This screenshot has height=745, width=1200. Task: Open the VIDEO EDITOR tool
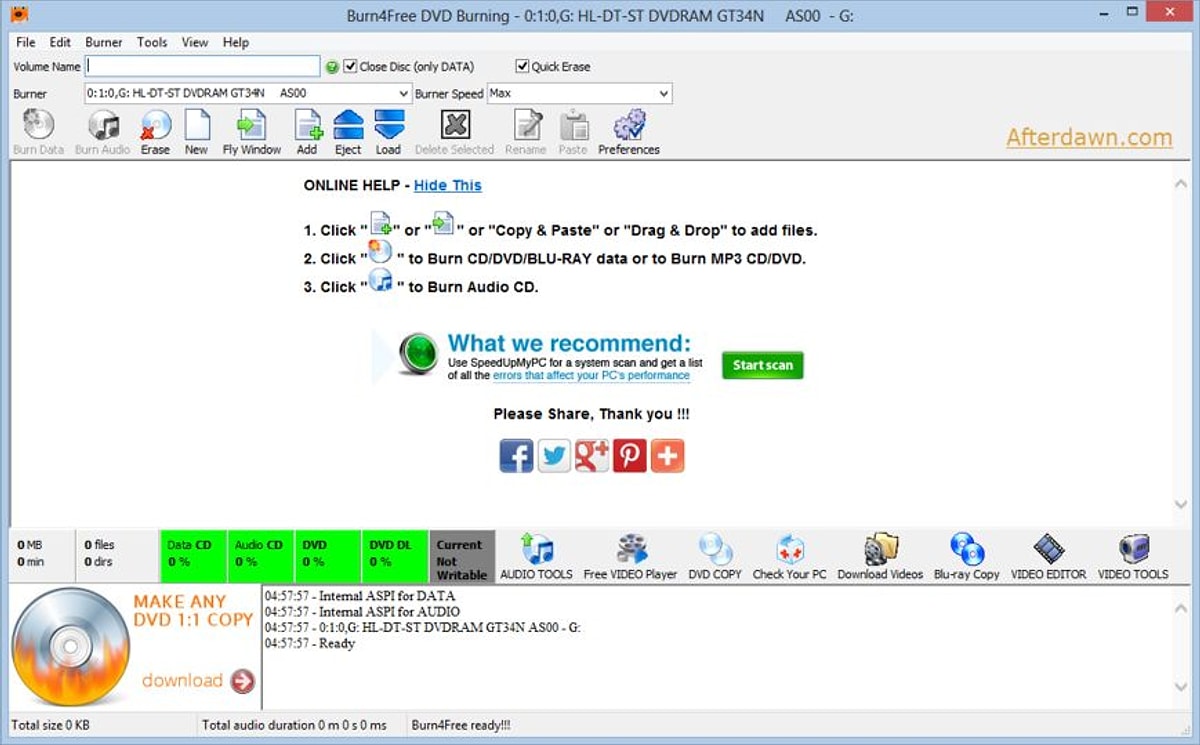coord(1048,555)
